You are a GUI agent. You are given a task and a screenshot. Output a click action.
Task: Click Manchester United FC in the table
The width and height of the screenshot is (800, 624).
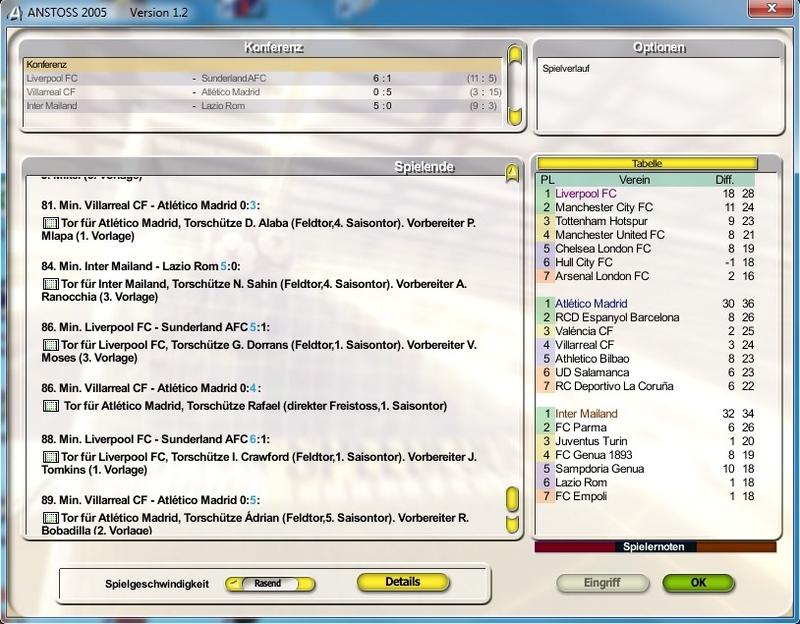tap(610, 235)
